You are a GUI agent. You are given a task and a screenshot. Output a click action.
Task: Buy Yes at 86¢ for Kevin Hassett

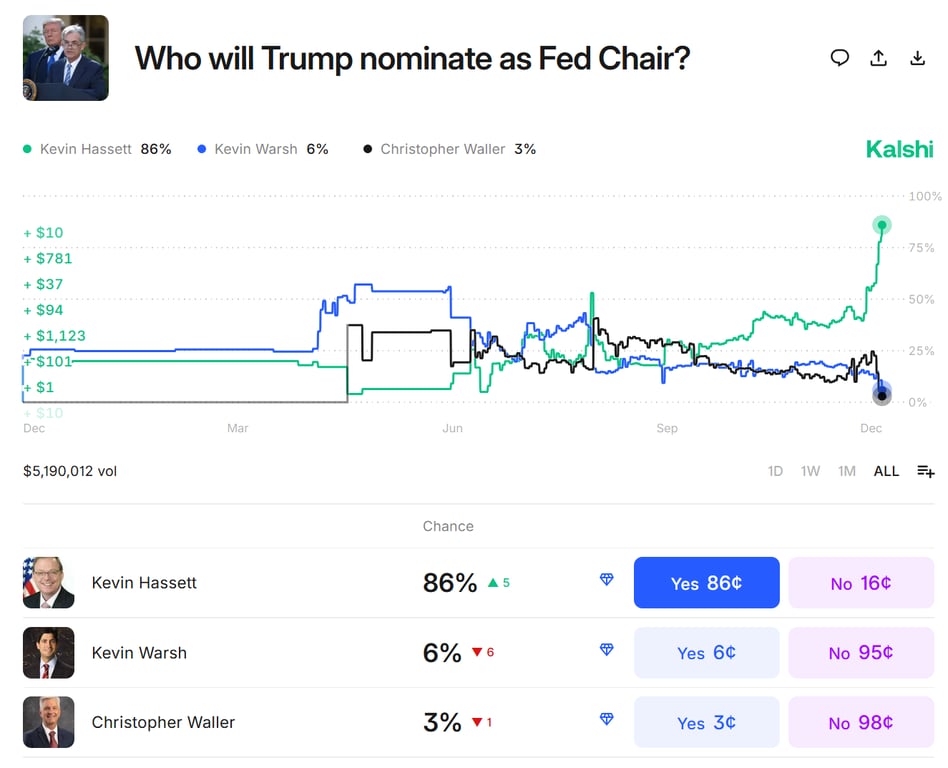(706, 582)
